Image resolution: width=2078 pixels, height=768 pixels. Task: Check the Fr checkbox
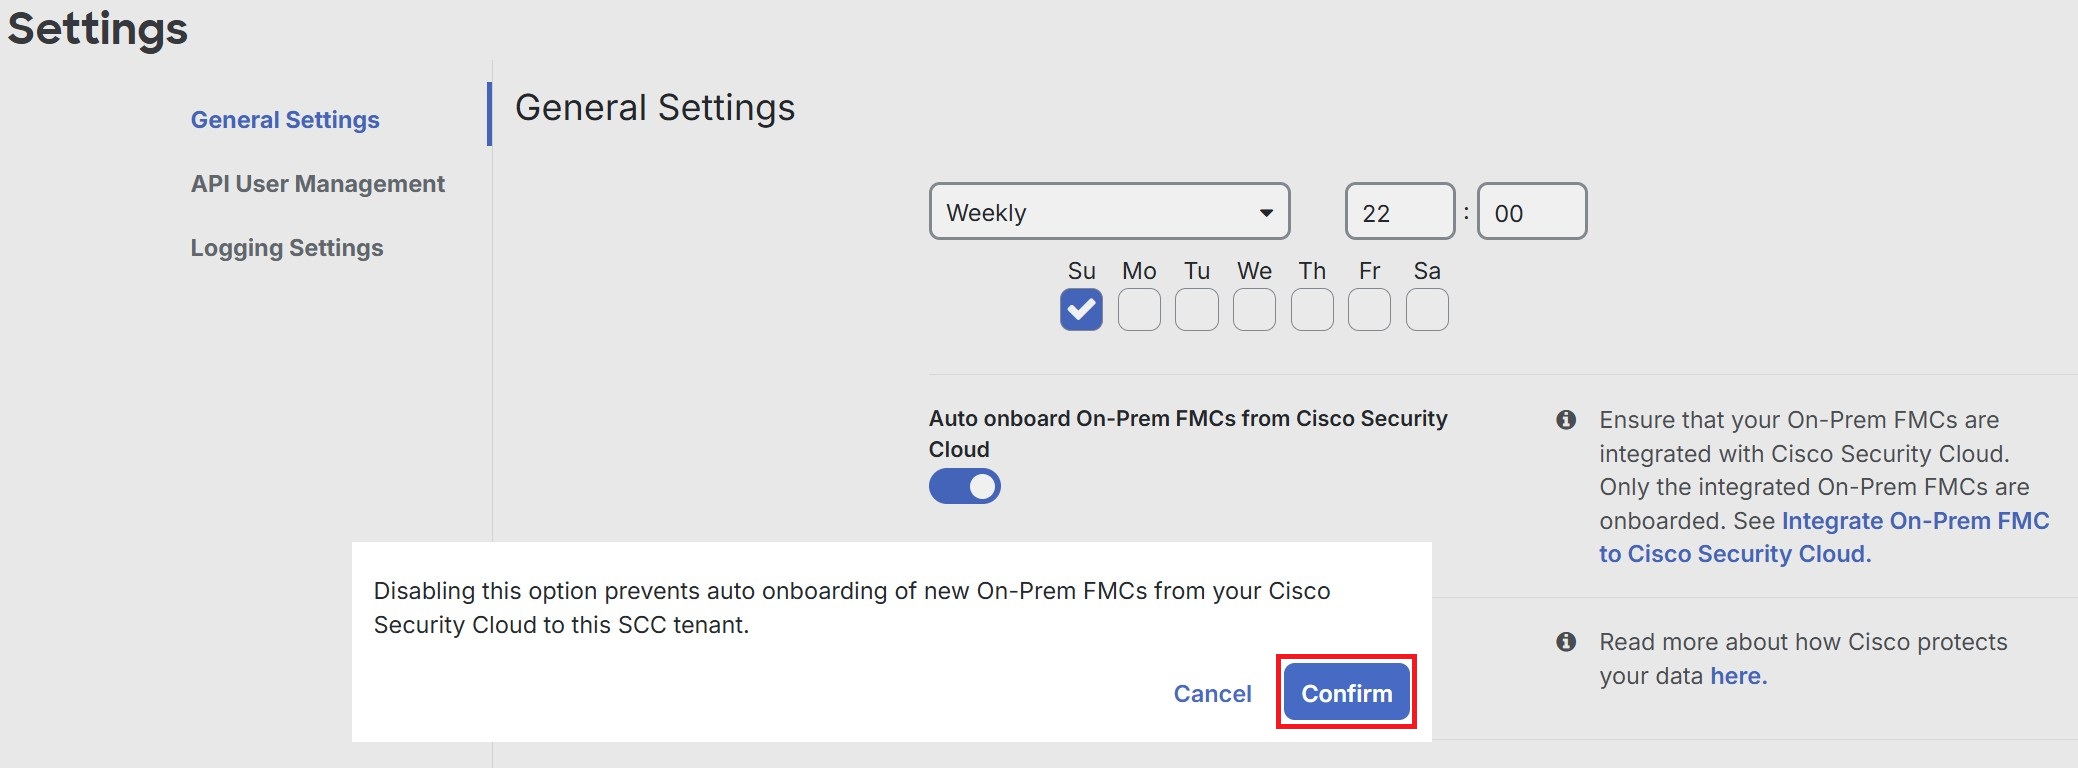(1369, 309)
